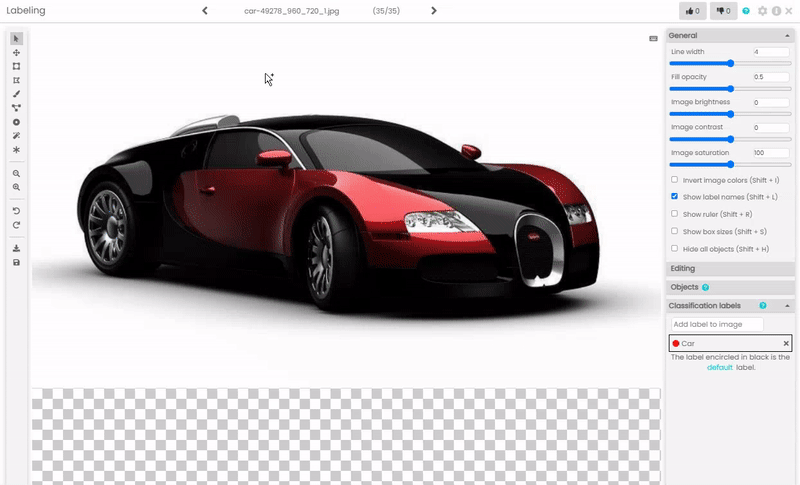Screen dimensions: 800x485
Task: Adjust the Image brightness slider
Action: pos(730,114)
